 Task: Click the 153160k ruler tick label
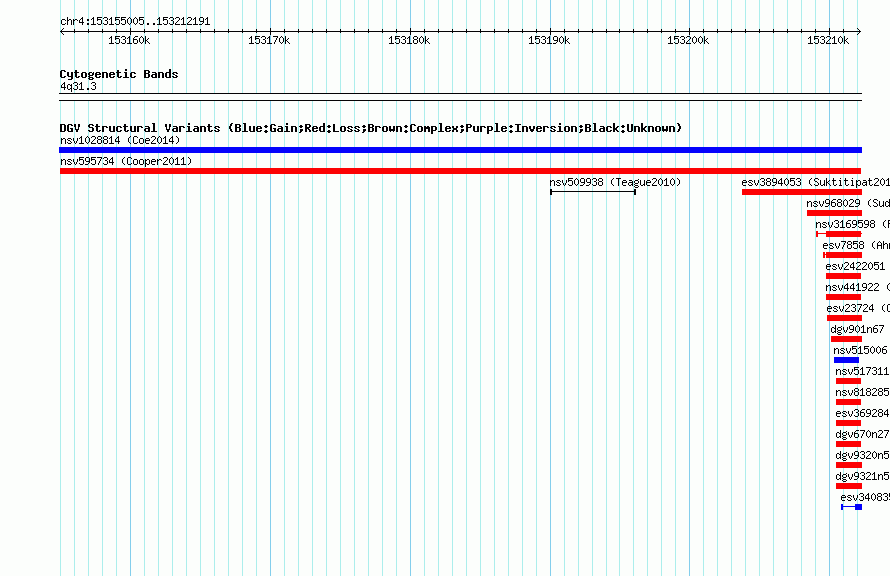coord(129,40)
